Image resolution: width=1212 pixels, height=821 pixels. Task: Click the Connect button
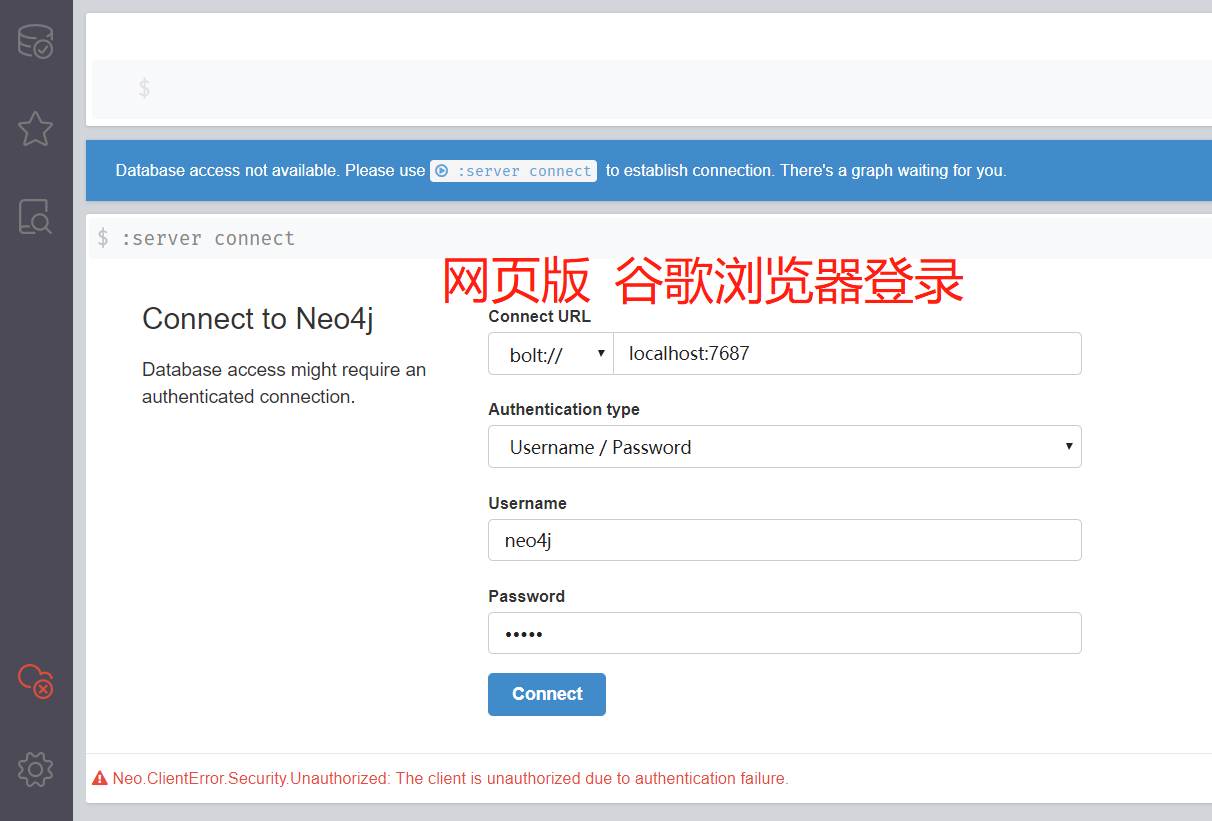(547, 694)
